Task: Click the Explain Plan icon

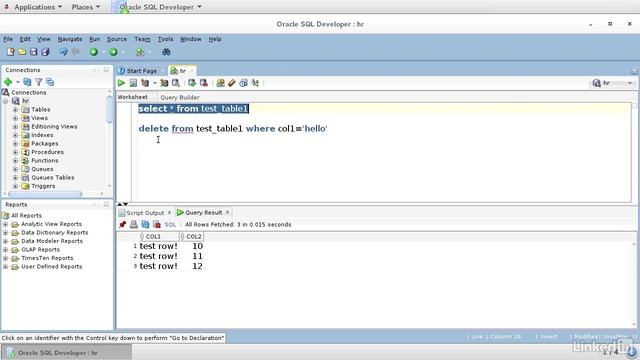Action: [x=145, y=83]
